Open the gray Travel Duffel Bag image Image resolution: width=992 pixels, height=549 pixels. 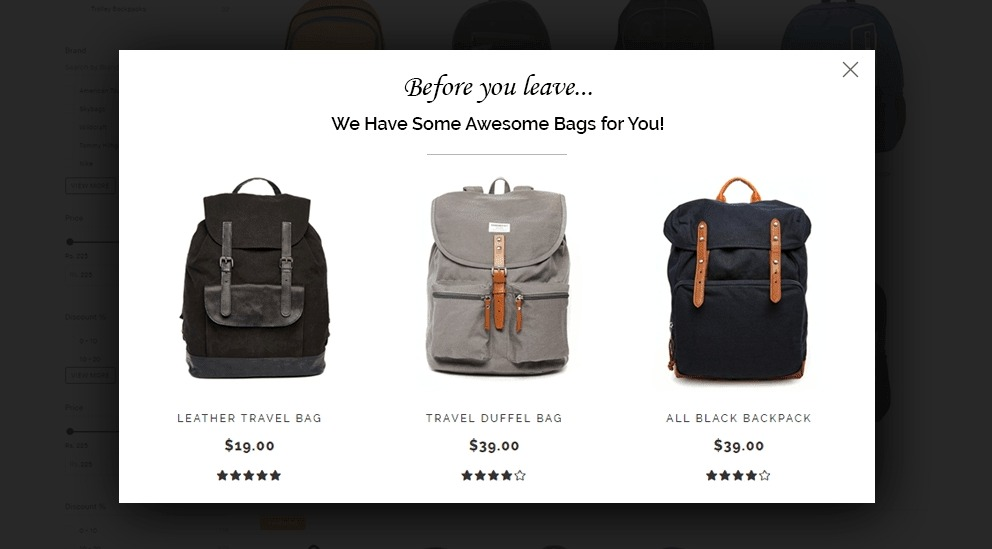point(497,276)
